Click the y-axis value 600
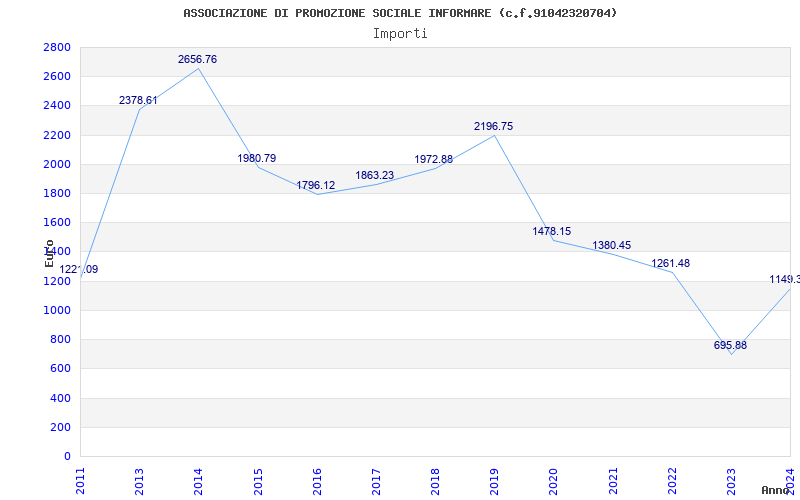 [60, 368]
